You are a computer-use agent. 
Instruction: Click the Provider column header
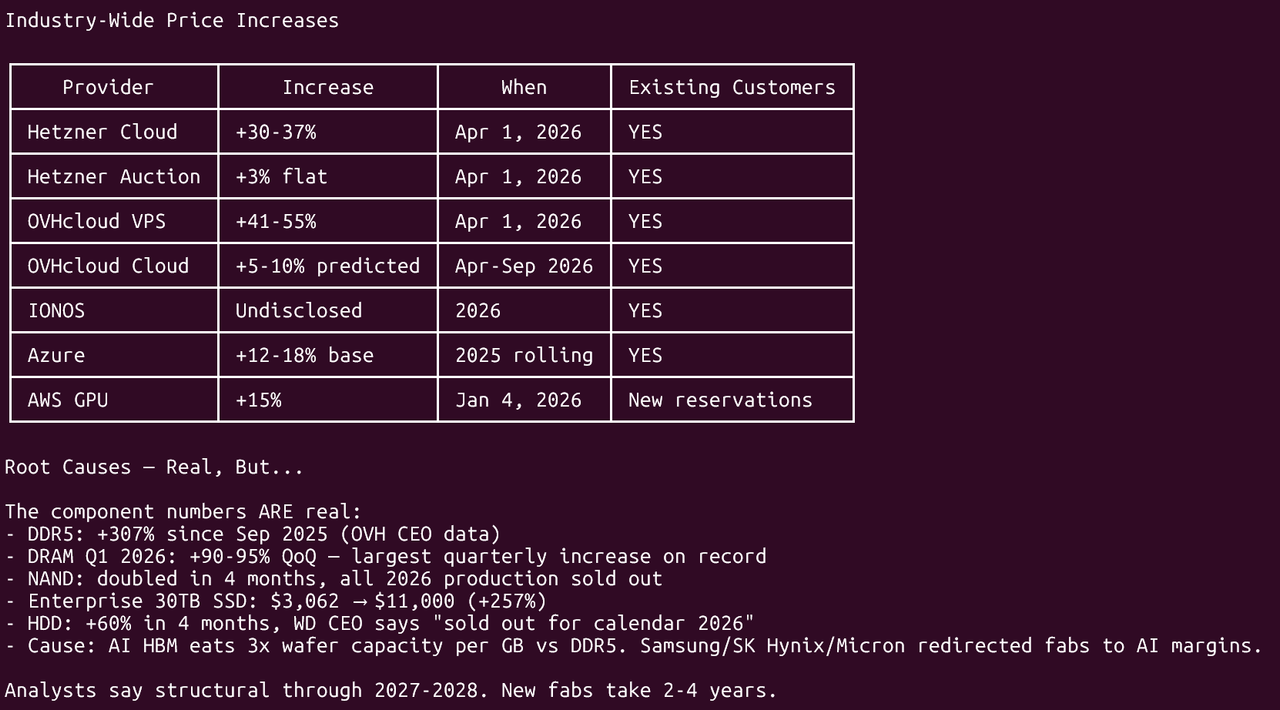coord(108,87)
